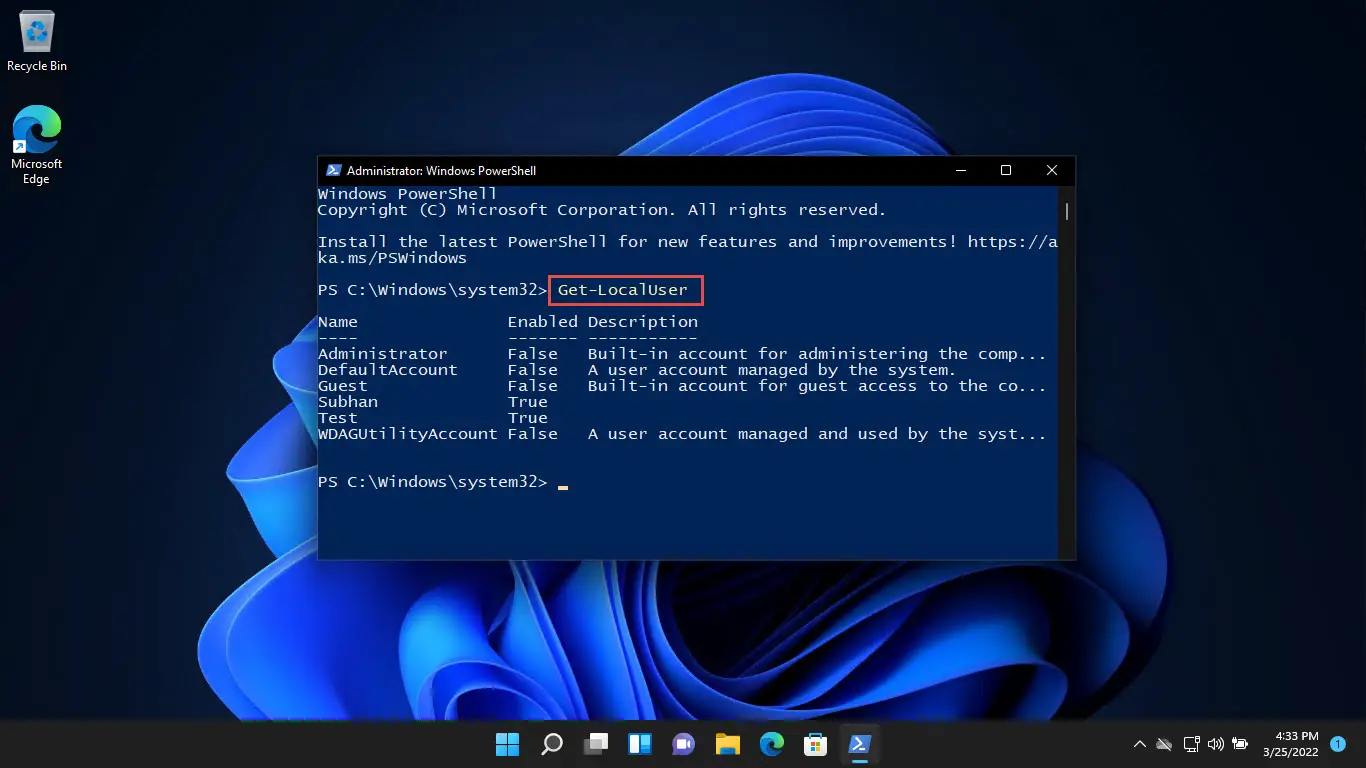Open Task View on the taskbar

click(596, 744)
